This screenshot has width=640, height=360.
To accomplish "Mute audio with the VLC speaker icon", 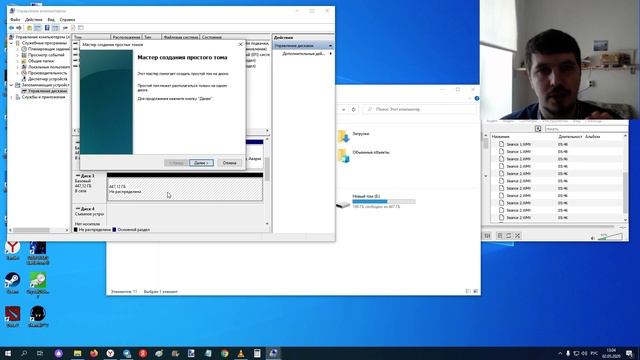I will pyautogui.click(x=593, y=238).
